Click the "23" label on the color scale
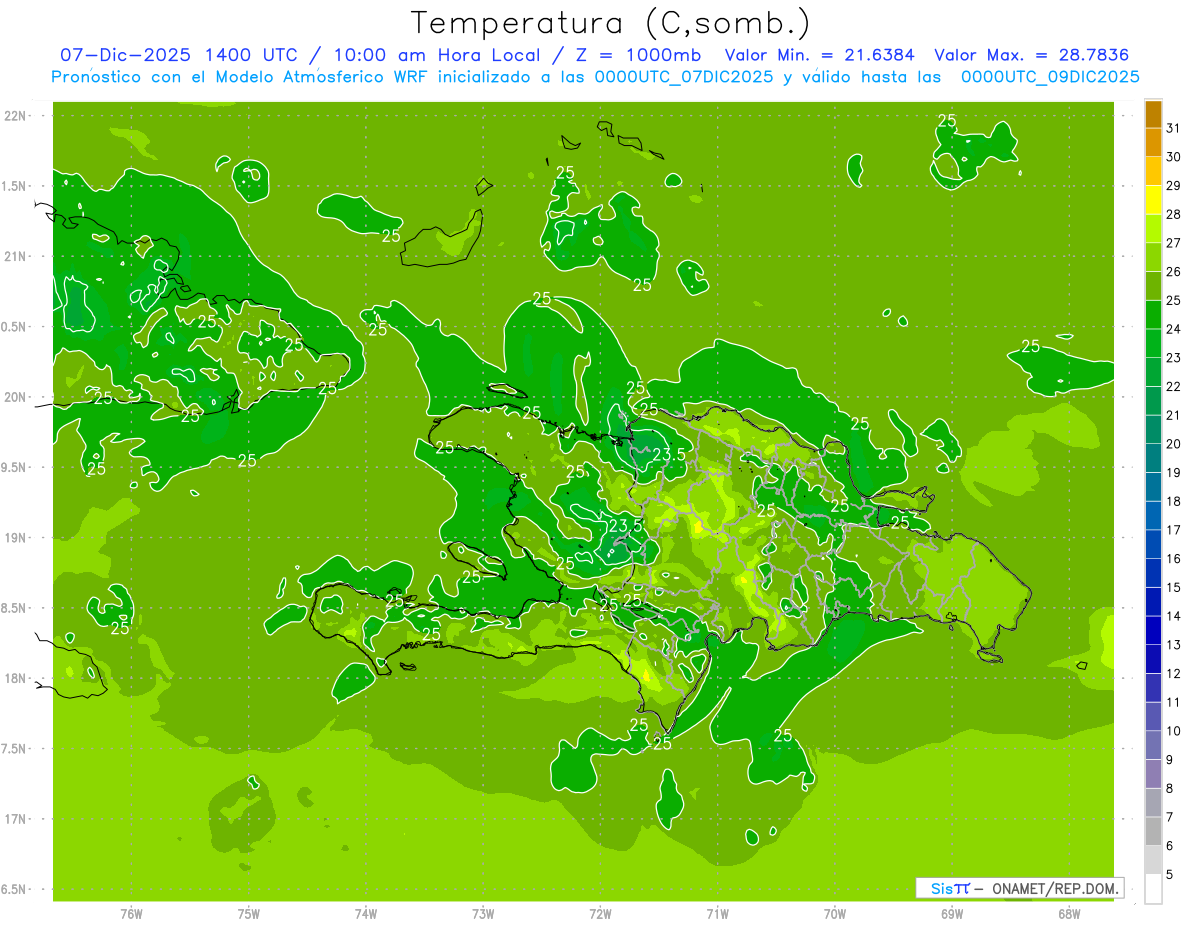The height and width of the screenshot is (927, 1200). pos(1174,358)
